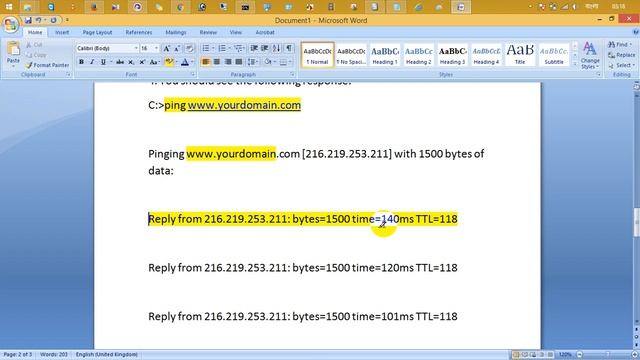The image size is (640, 360).
Task: Open the font size 16 dropdown
Action: point(156,49)
